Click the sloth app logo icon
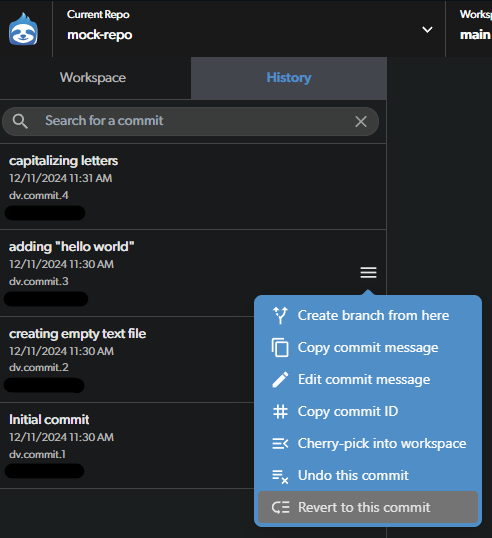The width and height of the screenshot is (492, 538). click(23, 29)
